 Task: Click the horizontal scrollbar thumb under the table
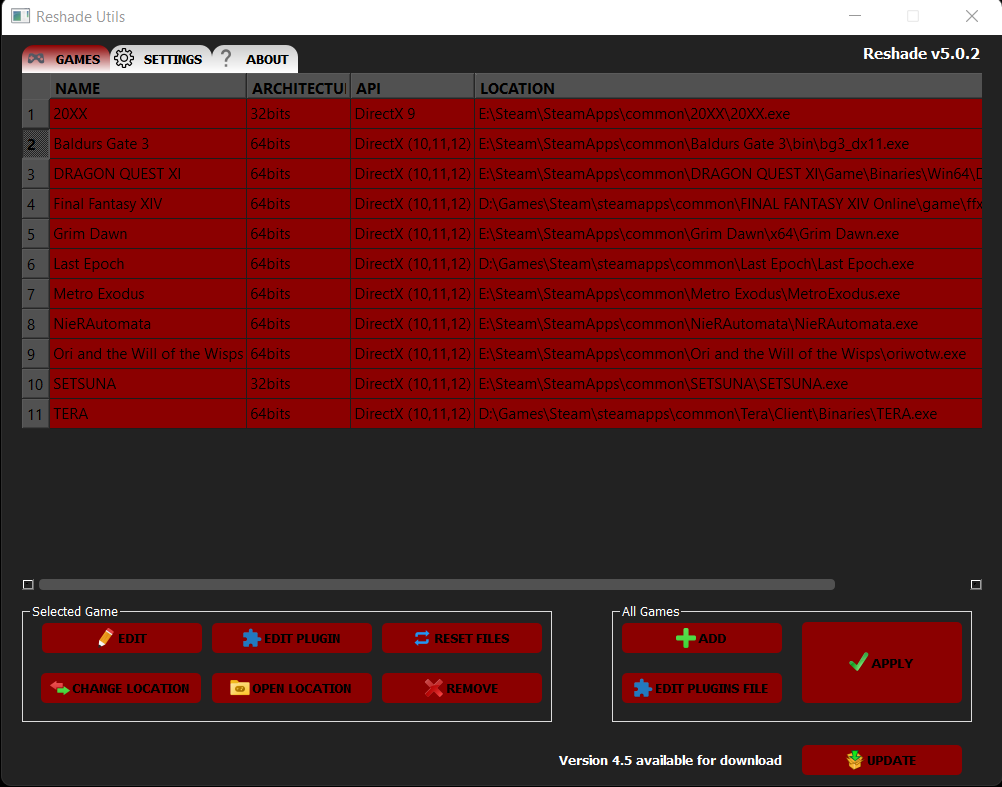[436, 584]
